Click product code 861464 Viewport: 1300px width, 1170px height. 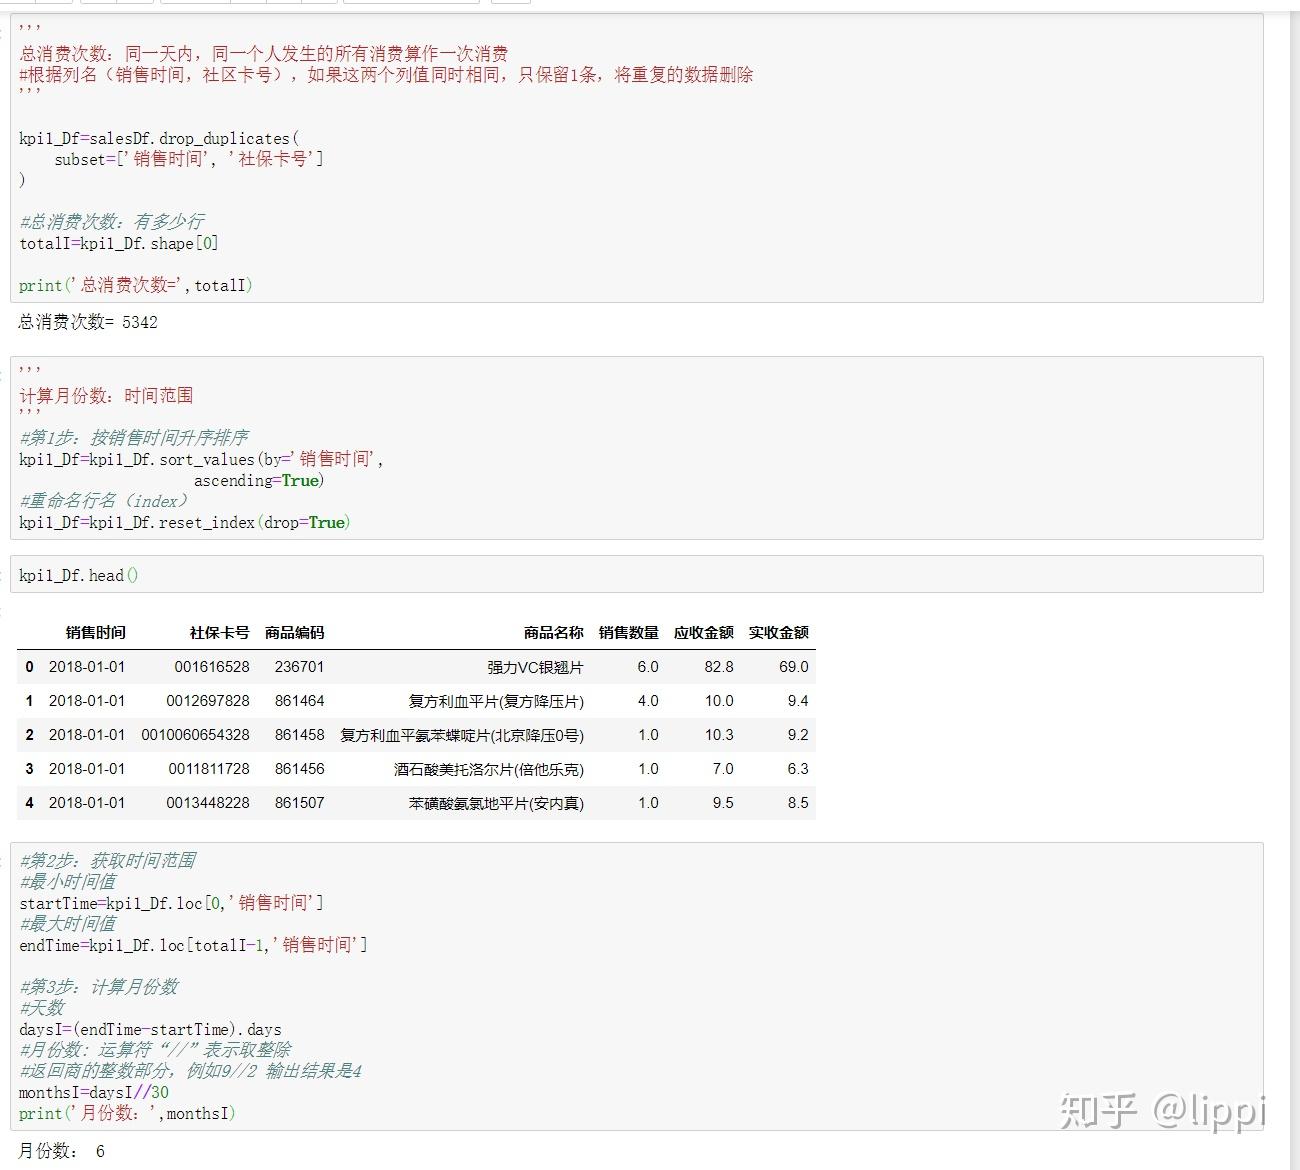point(300,701)
